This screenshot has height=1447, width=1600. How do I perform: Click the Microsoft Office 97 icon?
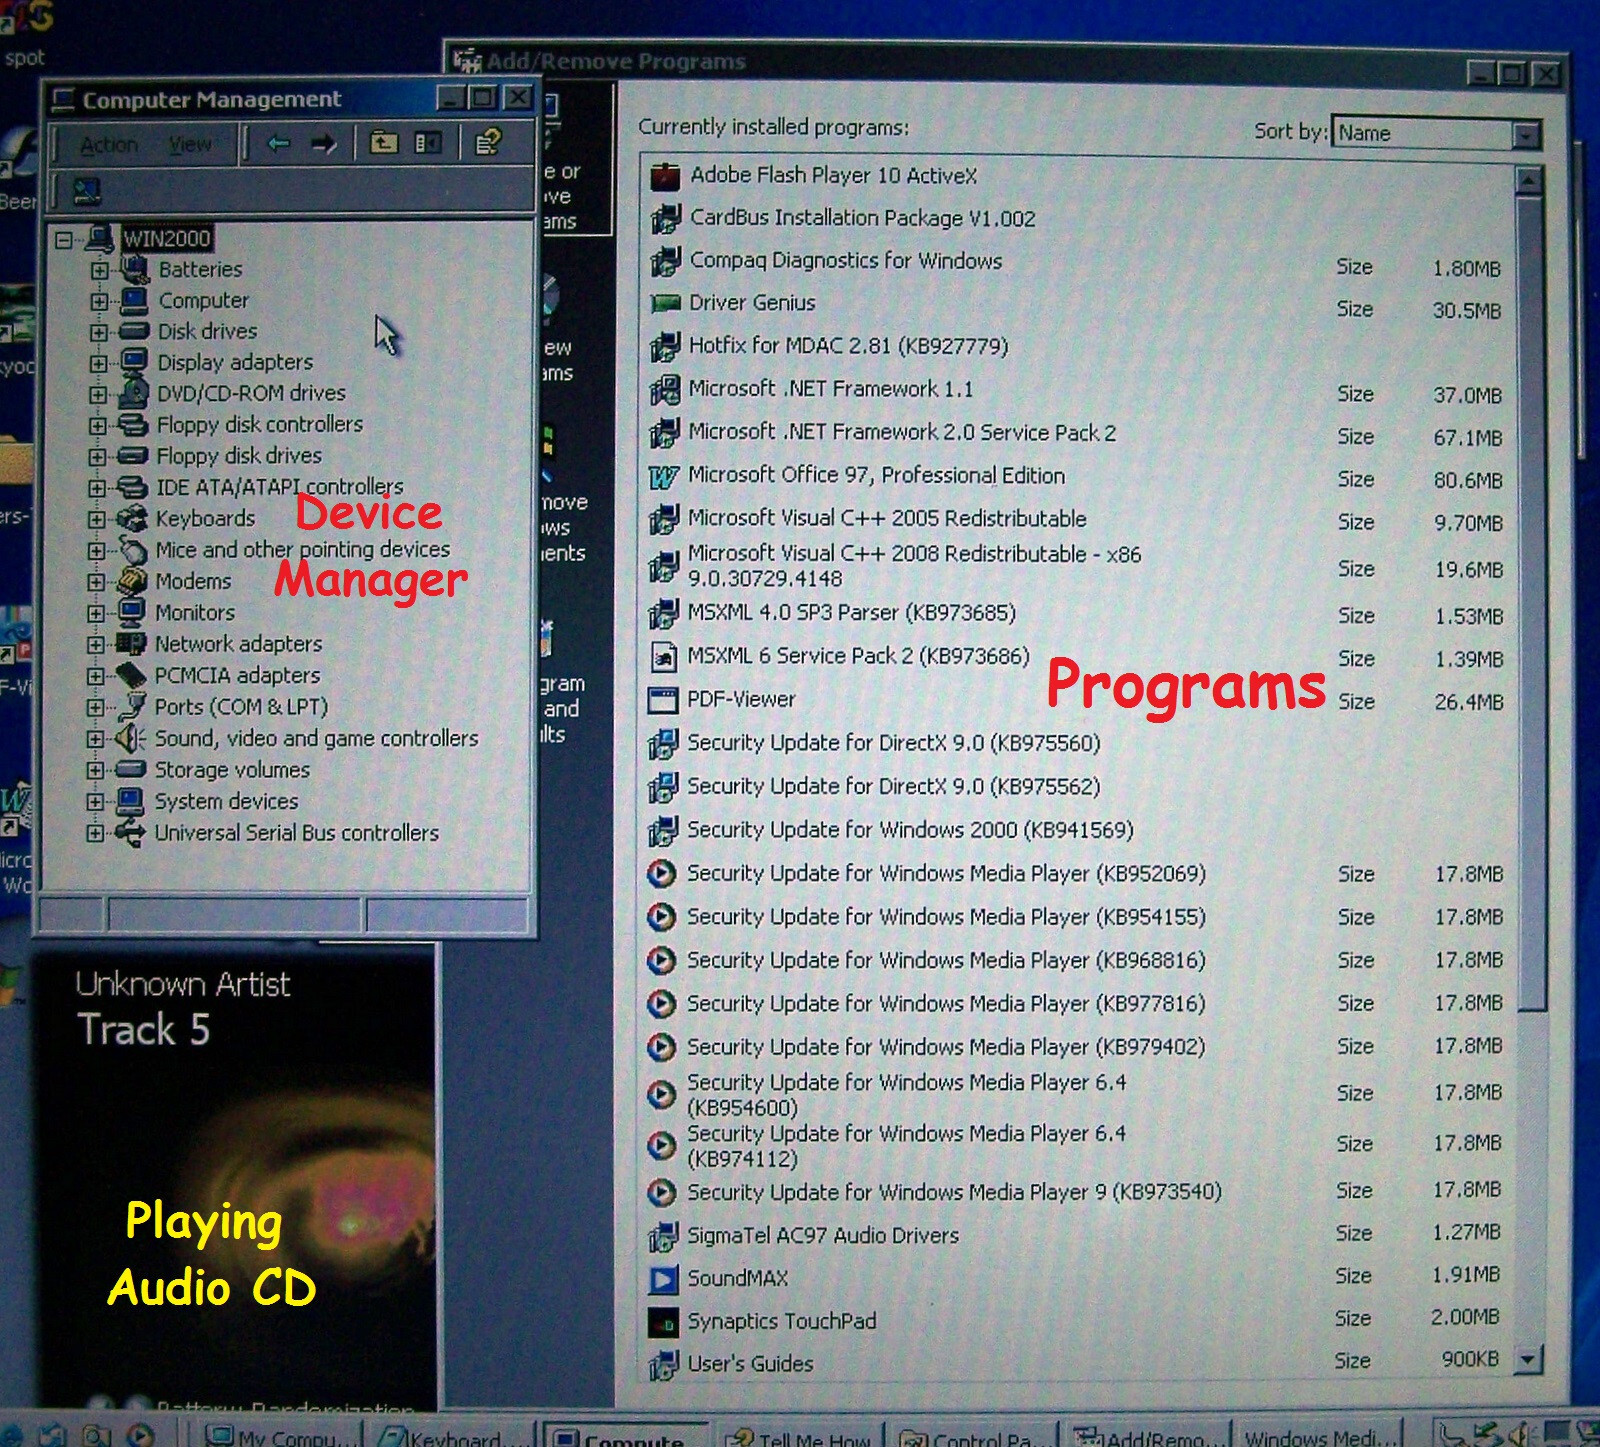pyautogui.click(x=664, y=477)
